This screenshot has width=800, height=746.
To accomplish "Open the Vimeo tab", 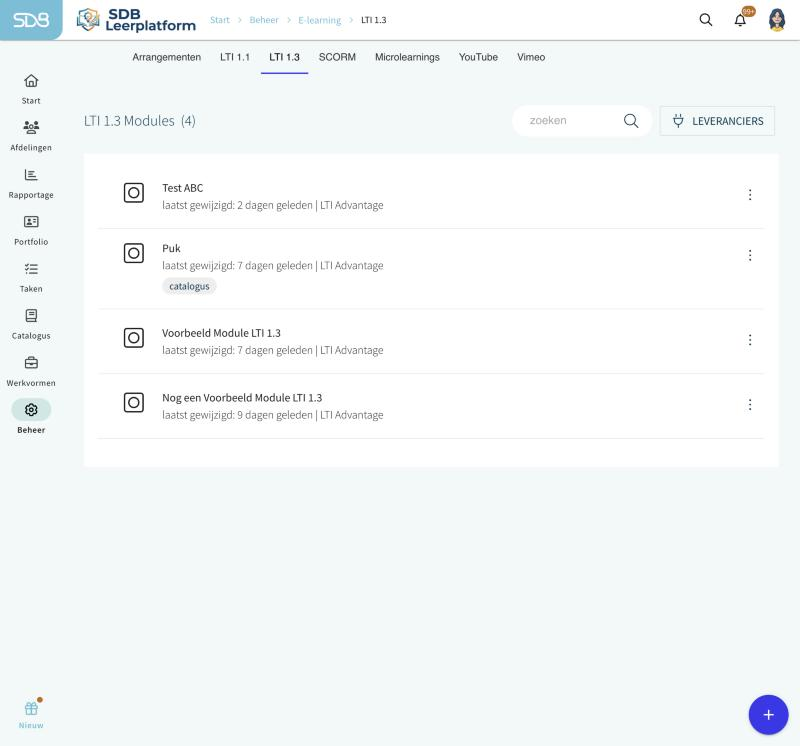I will click(x=531, y=57).
